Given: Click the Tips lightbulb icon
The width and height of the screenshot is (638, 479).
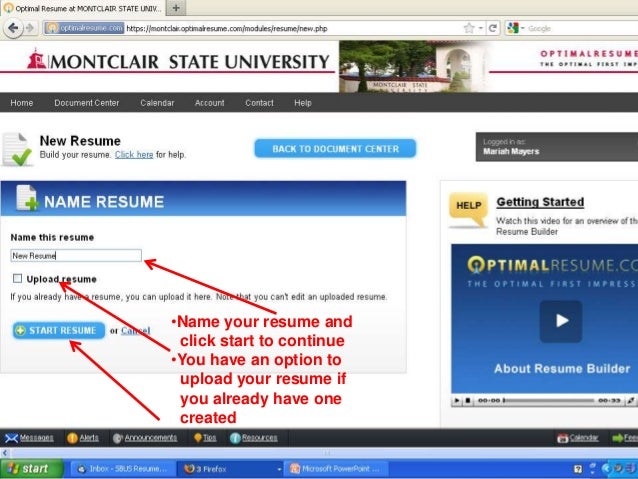Looking at the screenshot, I should coord(198,437).
